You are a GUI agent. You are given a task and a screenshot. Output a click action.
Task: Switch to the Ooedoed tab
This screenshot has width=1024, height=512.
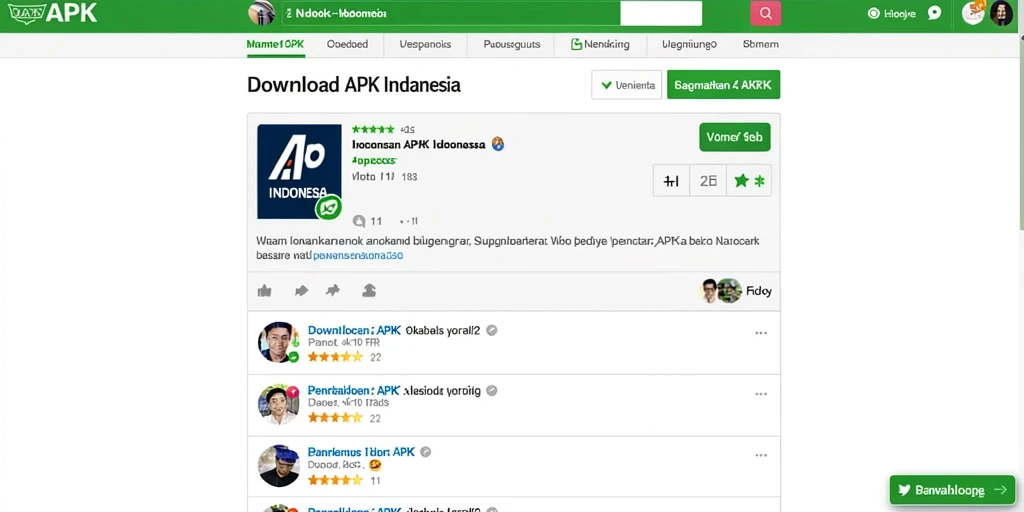[x=347, y=44]
